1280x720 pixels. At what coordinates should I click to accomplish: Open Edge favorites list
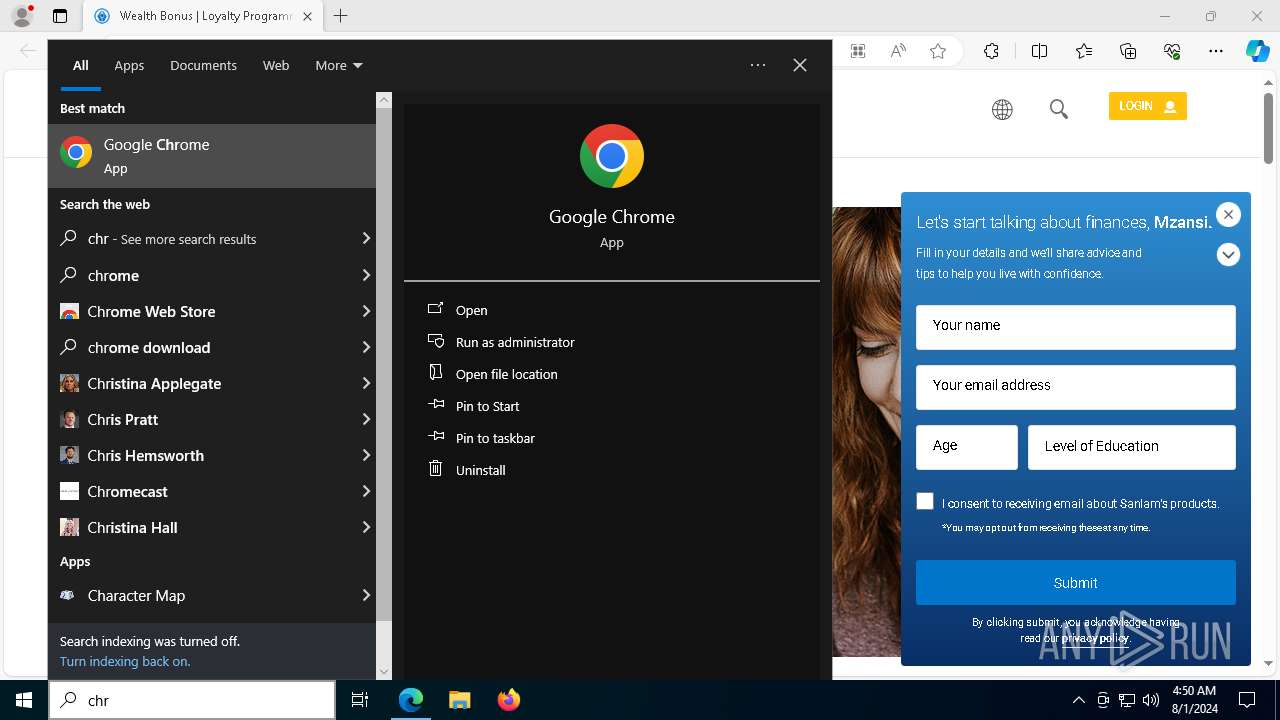coord(1084,52)
